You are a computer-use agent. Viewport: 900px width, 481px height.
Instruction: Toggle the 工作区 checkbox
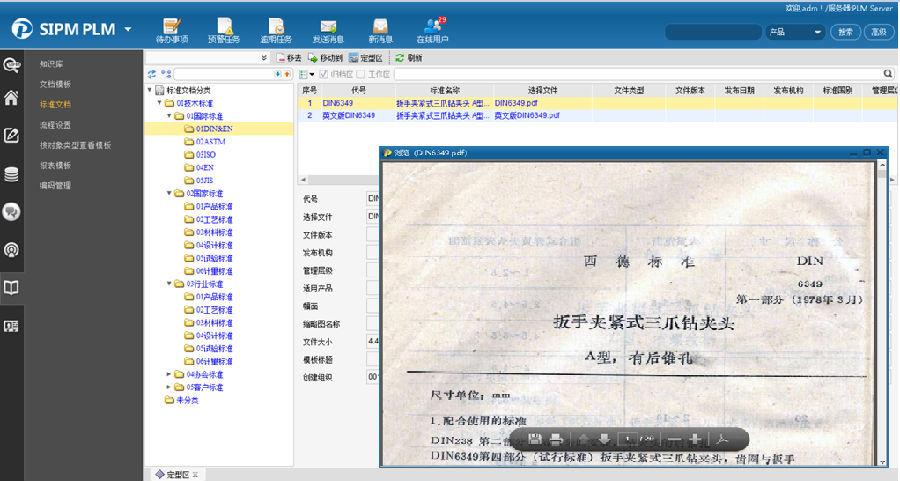point(360,74)
